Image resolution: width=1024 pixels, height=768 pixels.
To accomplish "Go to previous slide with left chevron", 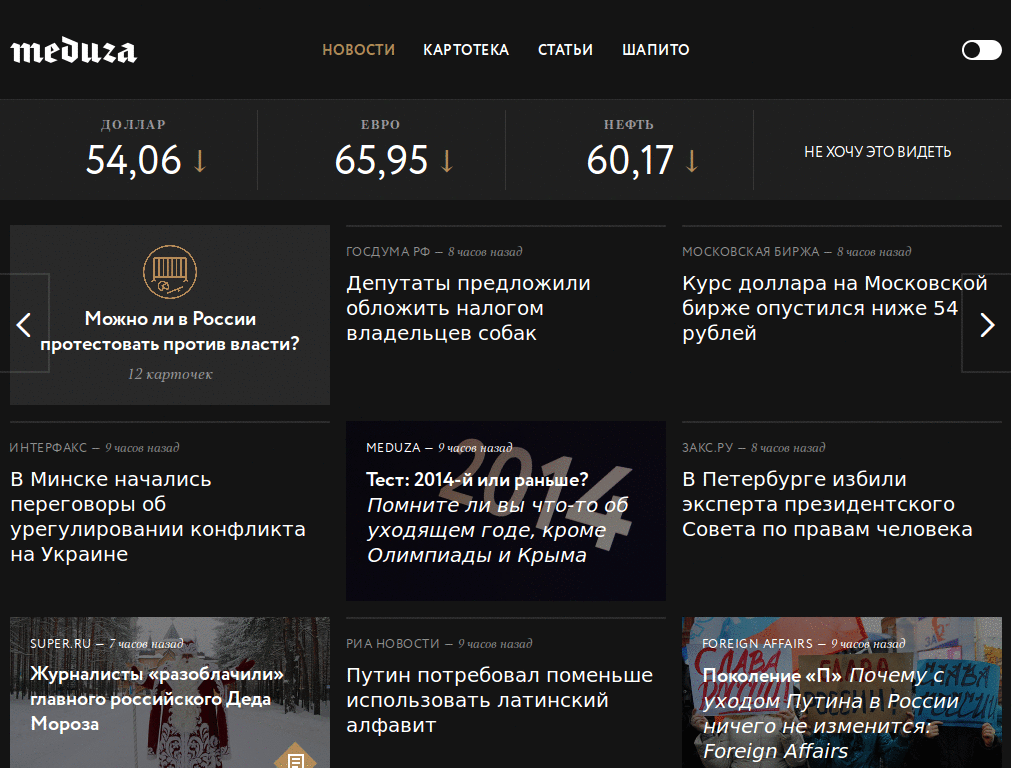I will coord(24,324).
